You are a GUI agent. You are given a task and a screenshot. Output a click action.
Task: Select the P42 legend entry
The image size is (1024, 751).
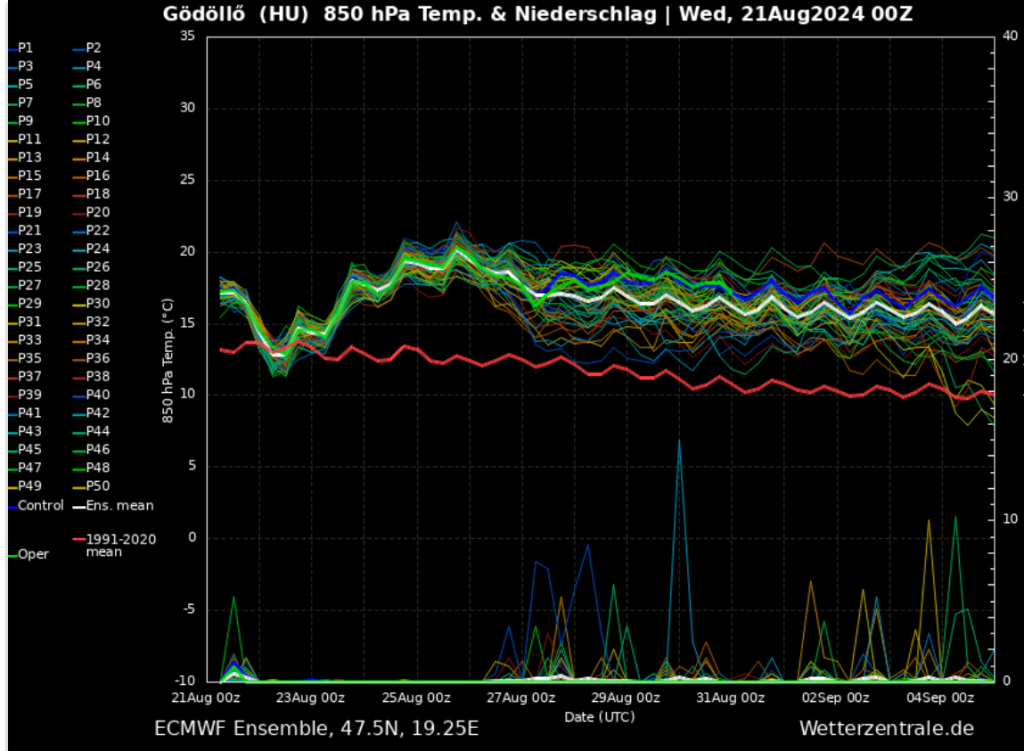[x=97, y=413]
